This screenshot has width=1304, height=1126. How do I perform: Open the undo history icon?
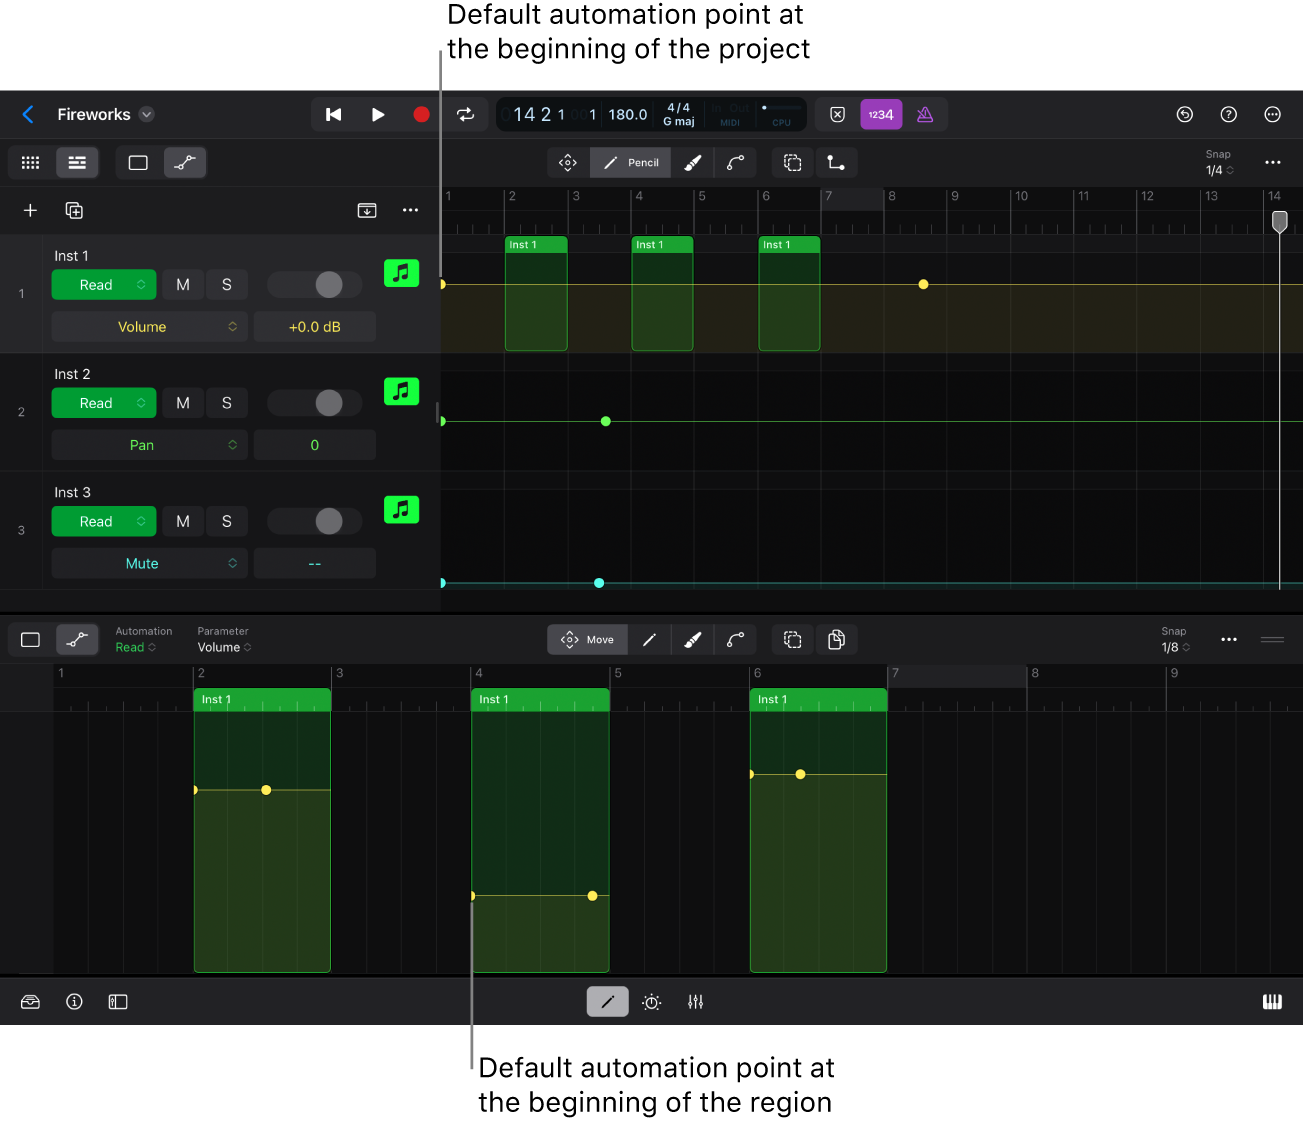(1185, 115)
